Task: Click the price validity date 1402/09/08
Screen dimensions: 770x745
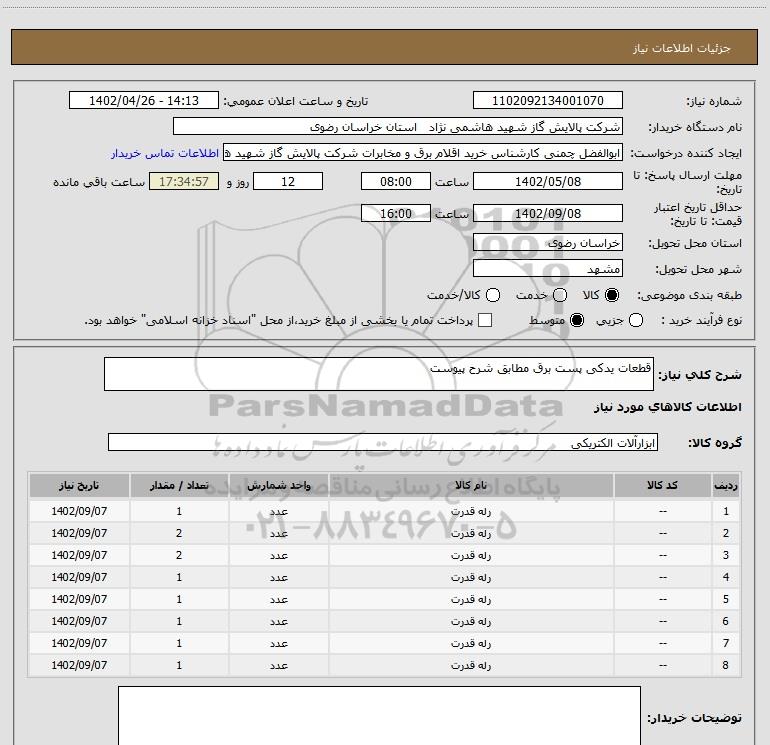Action: [548, 213]
